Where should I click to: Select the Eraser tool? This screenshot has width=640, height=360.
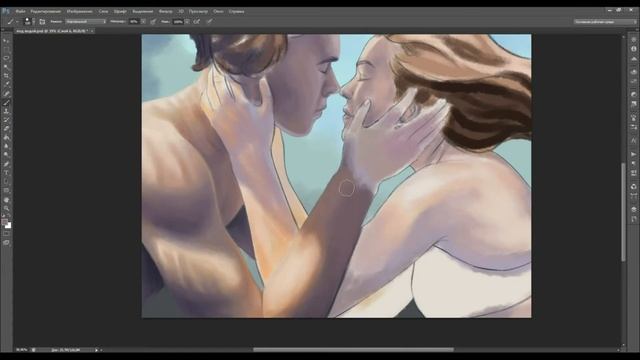[x=6, y=129]
